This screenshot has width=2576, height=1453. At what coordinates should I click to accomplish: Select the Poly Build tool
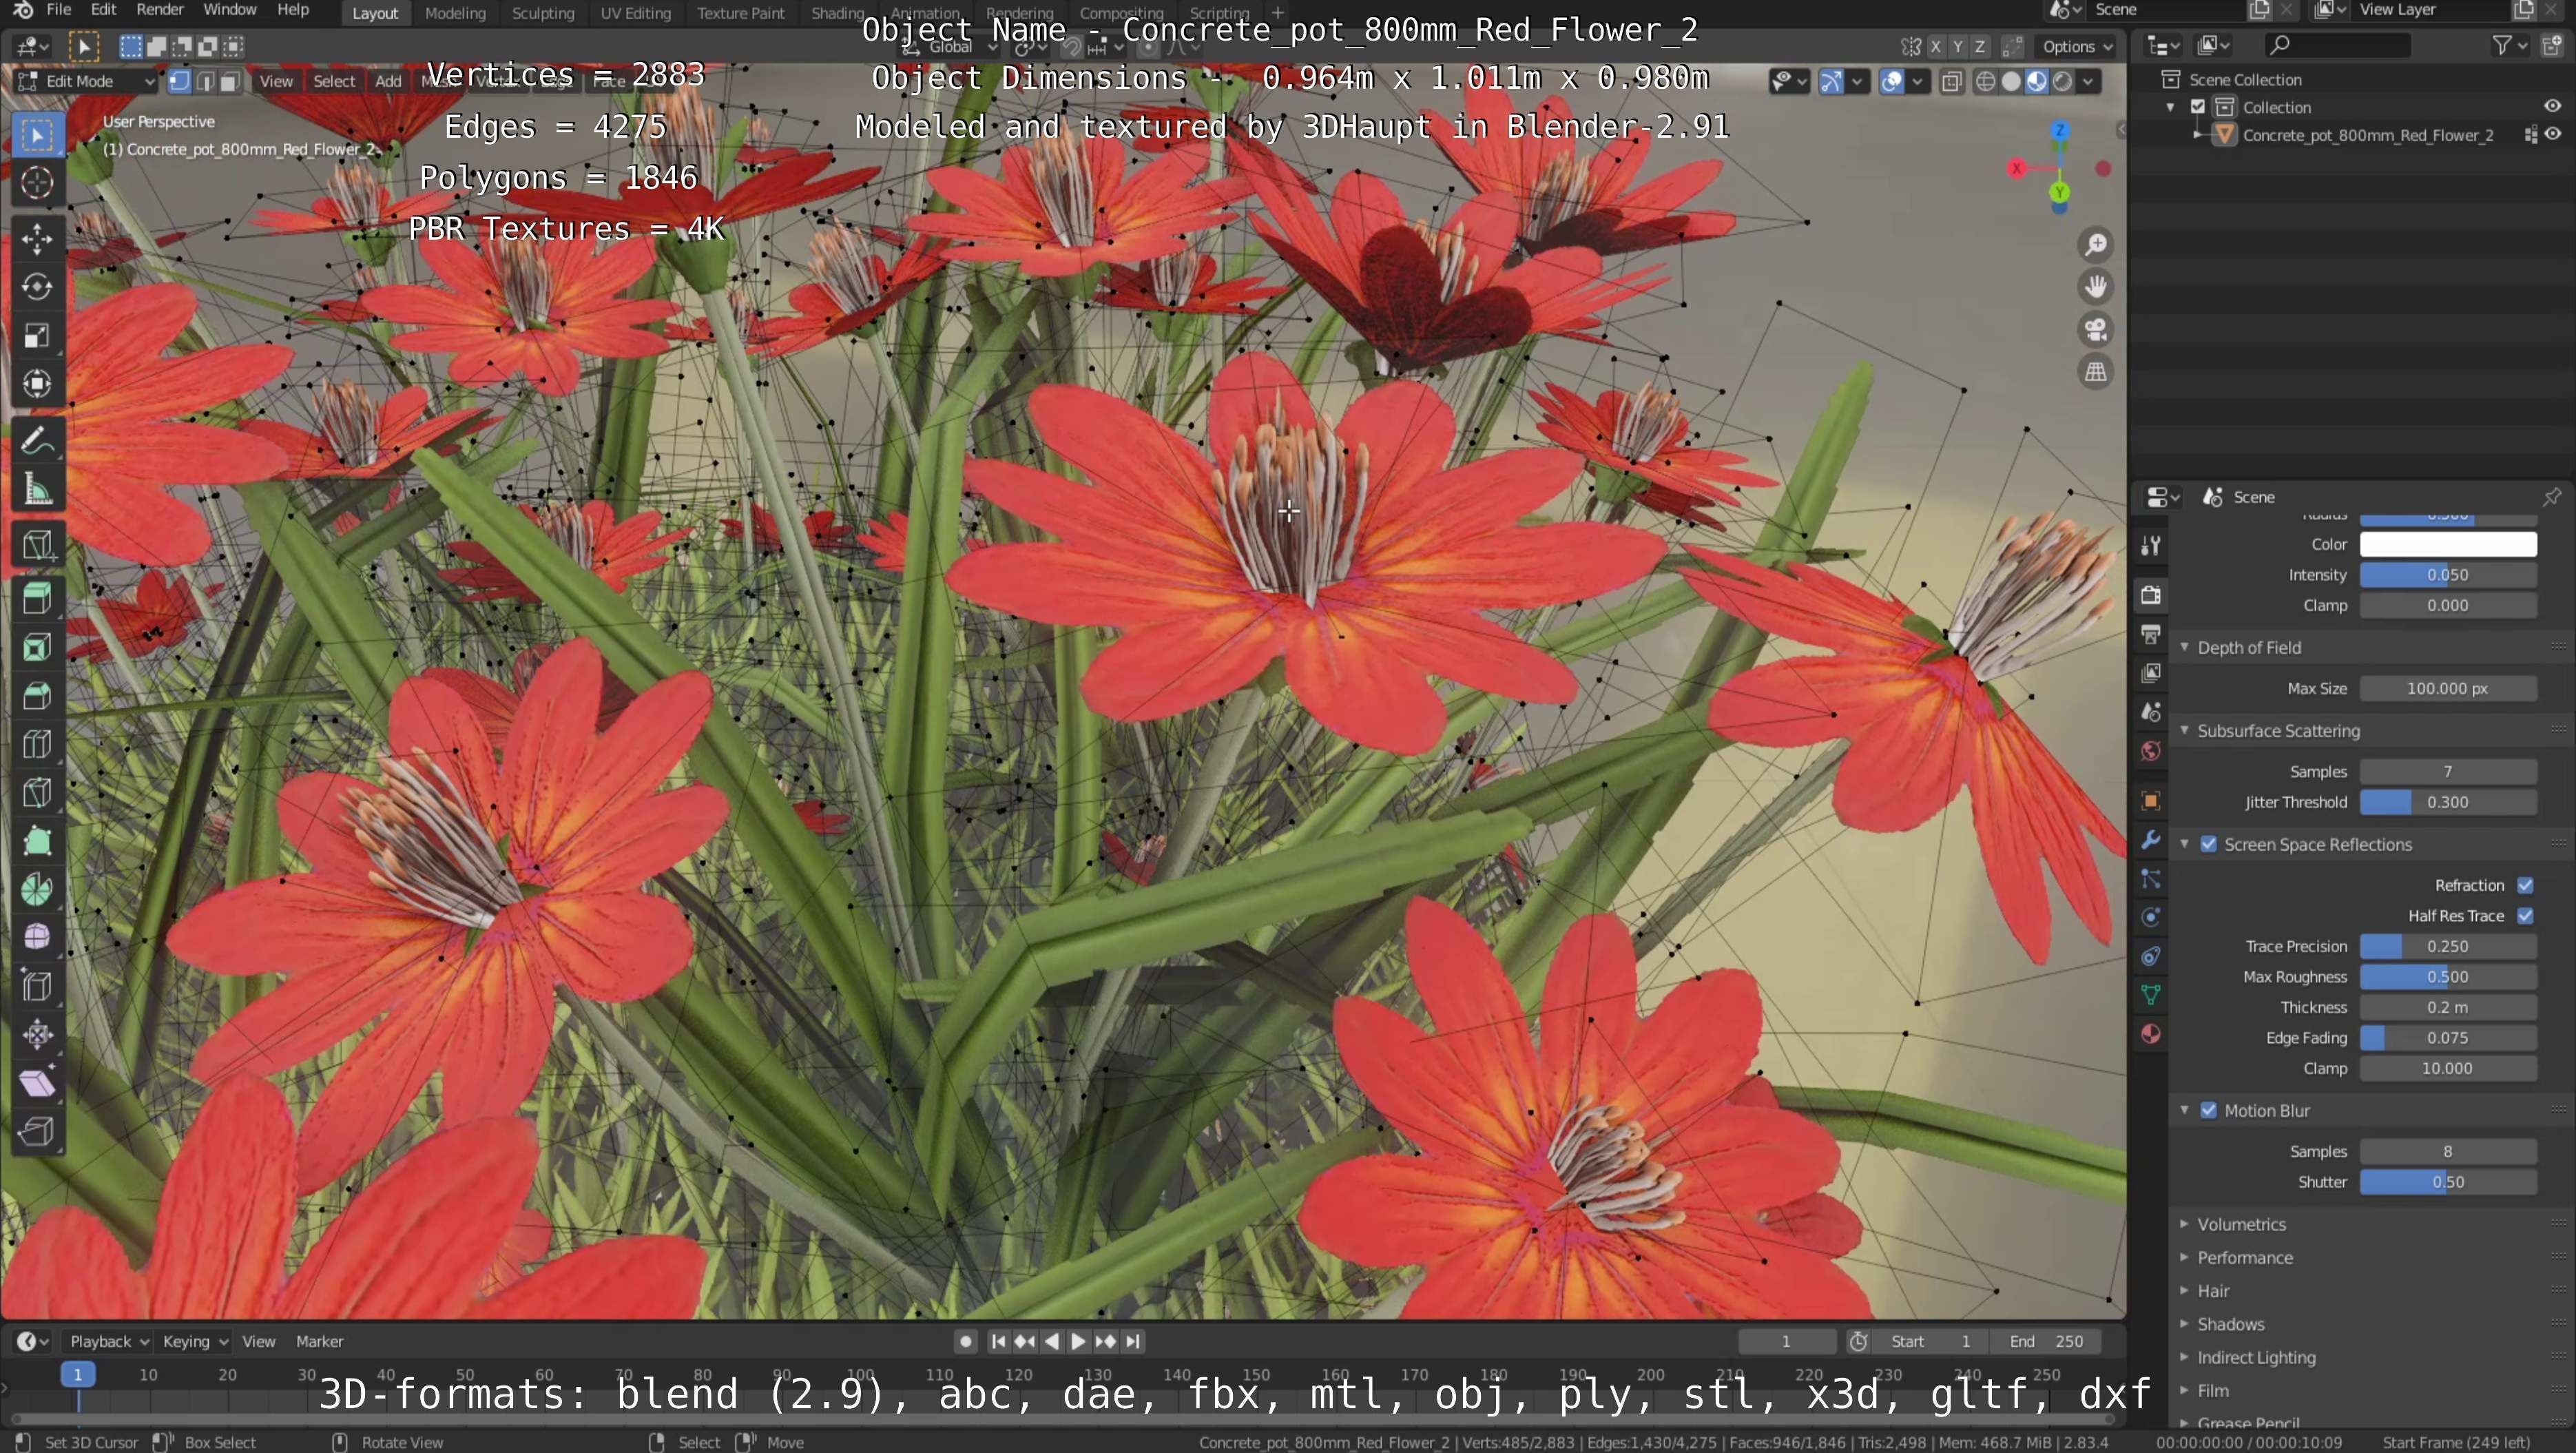tap(37, 841)
